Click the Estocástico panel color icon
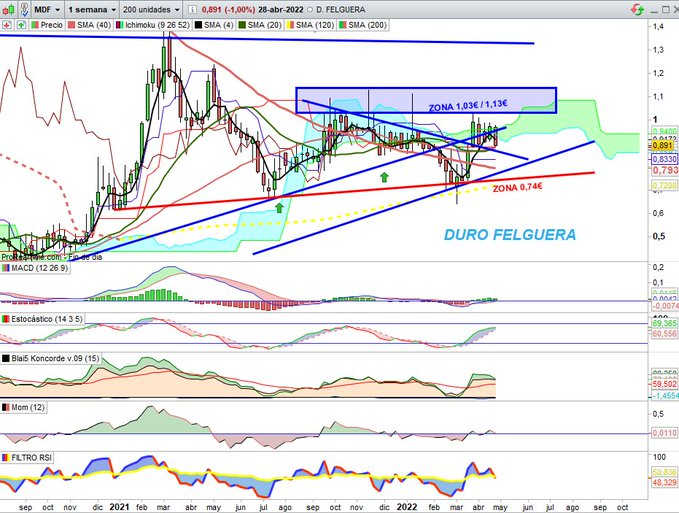 tap(6, 319)
